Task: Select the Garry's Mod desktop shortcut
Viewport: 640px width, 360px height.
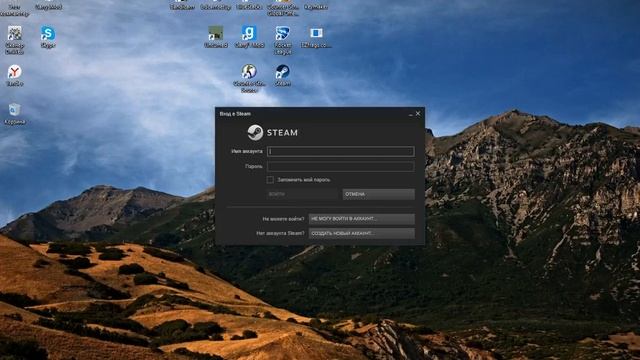Action: tap(249, 37)
